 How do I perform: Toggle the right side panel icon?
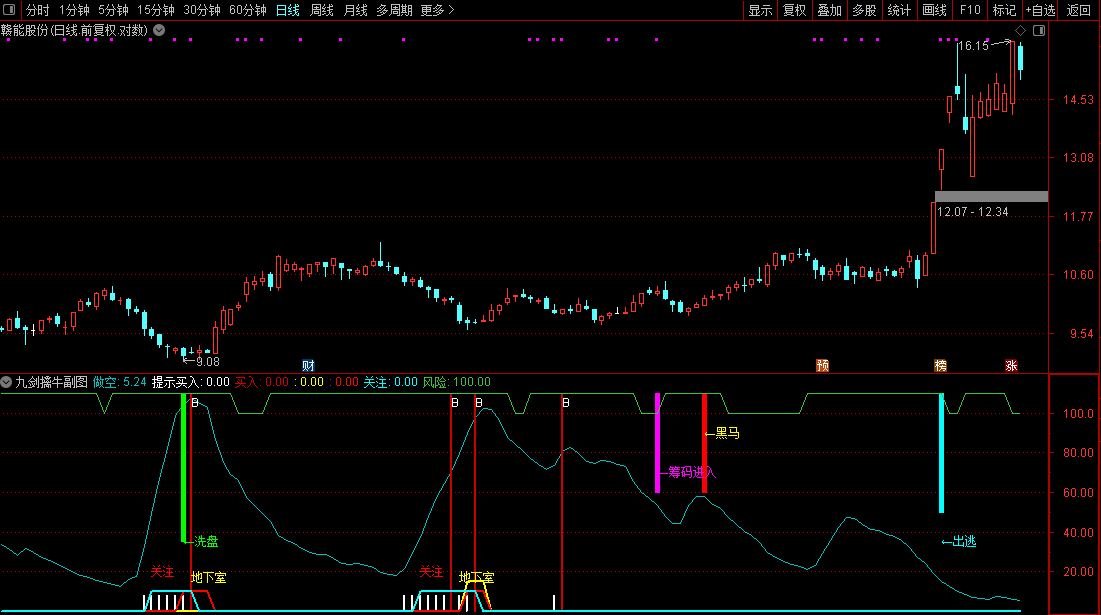click(1039, 31)
